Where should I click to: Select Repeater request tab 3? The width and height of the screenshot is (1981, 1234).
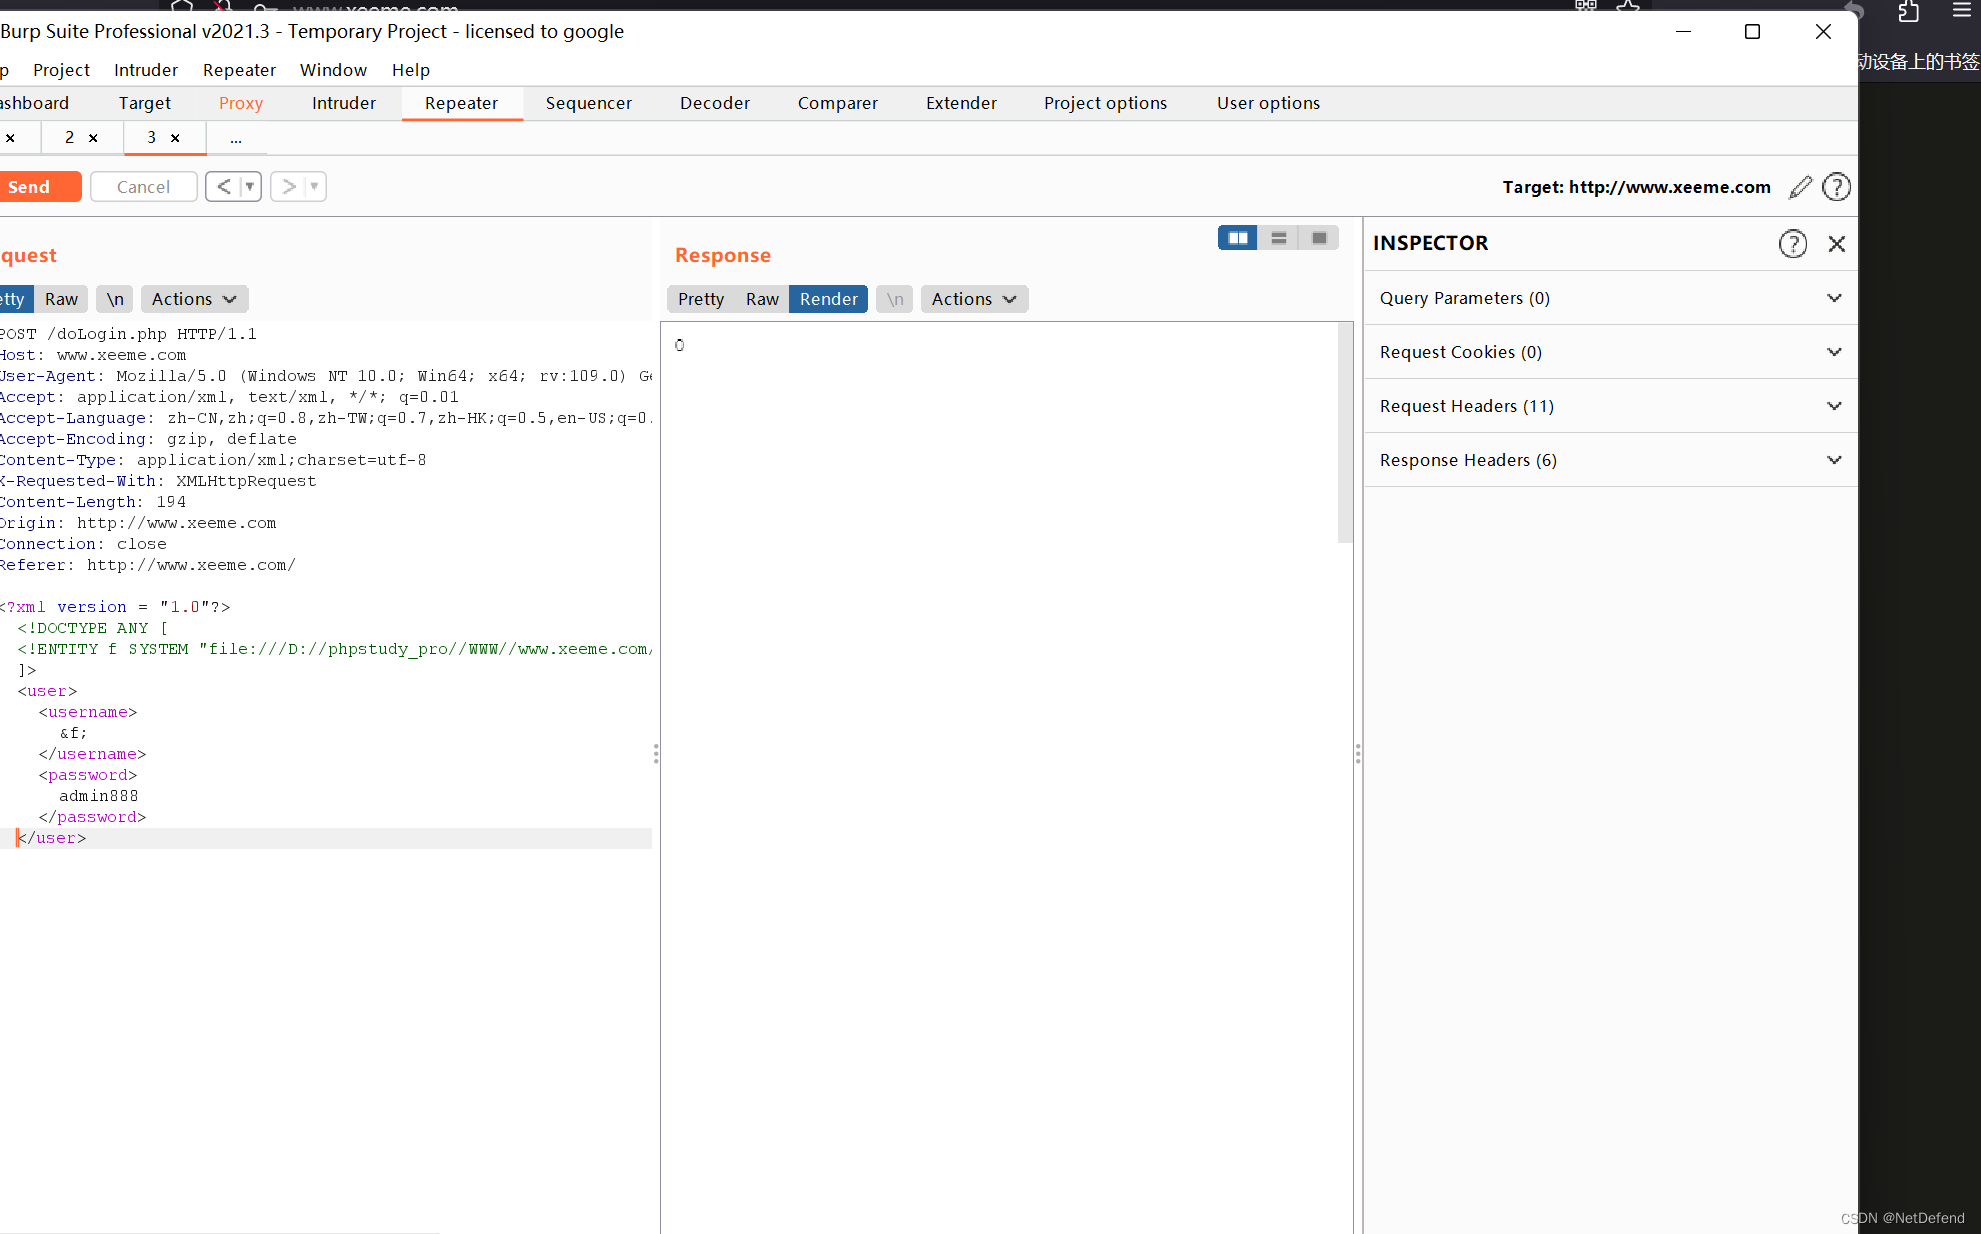pyautogui.click(x=152, y=138)
